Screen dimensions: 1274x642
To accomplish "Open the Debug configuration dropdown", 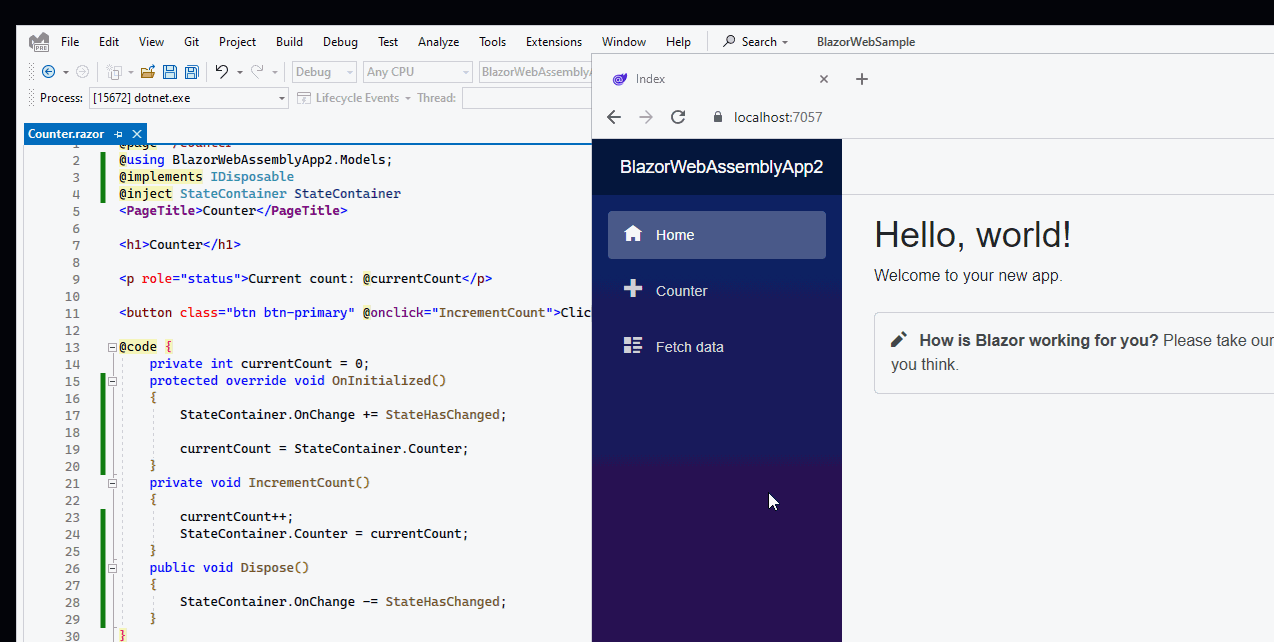I will click(x=323, y=72).
